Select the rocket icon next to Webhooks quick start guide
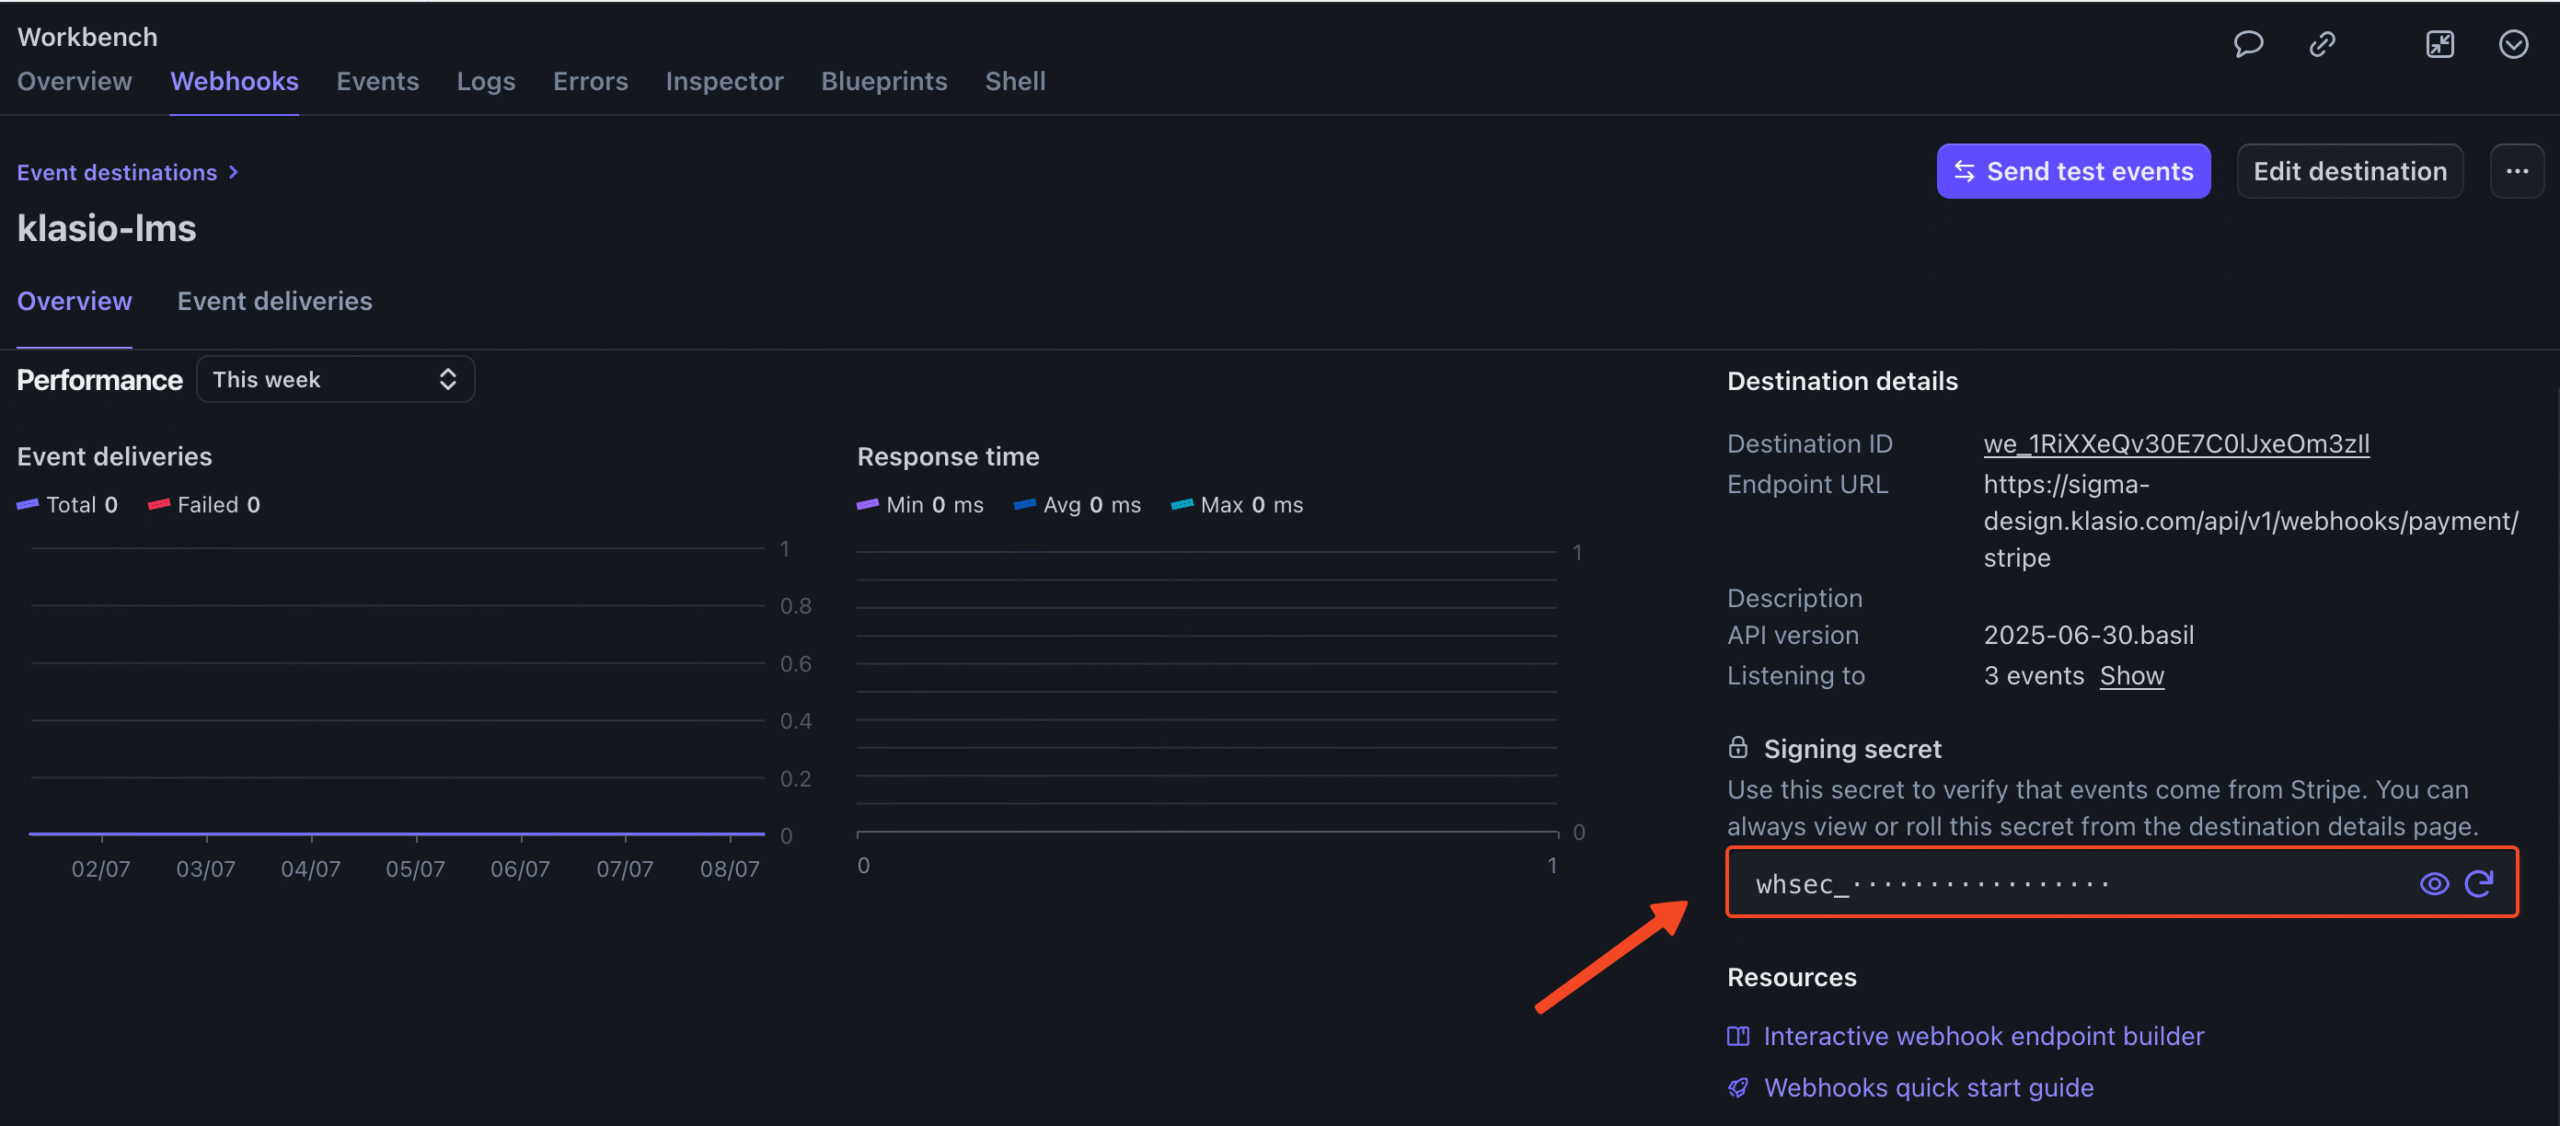This screenshot has width=2560, height=1126. [1738, 1088]
